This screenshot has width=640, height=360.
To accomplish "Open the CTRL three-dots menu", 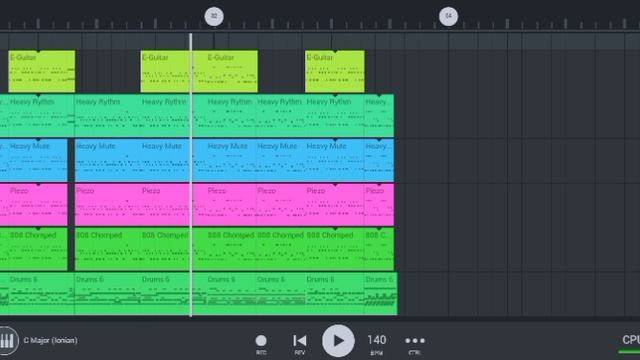I will click(x=415, y=344).
